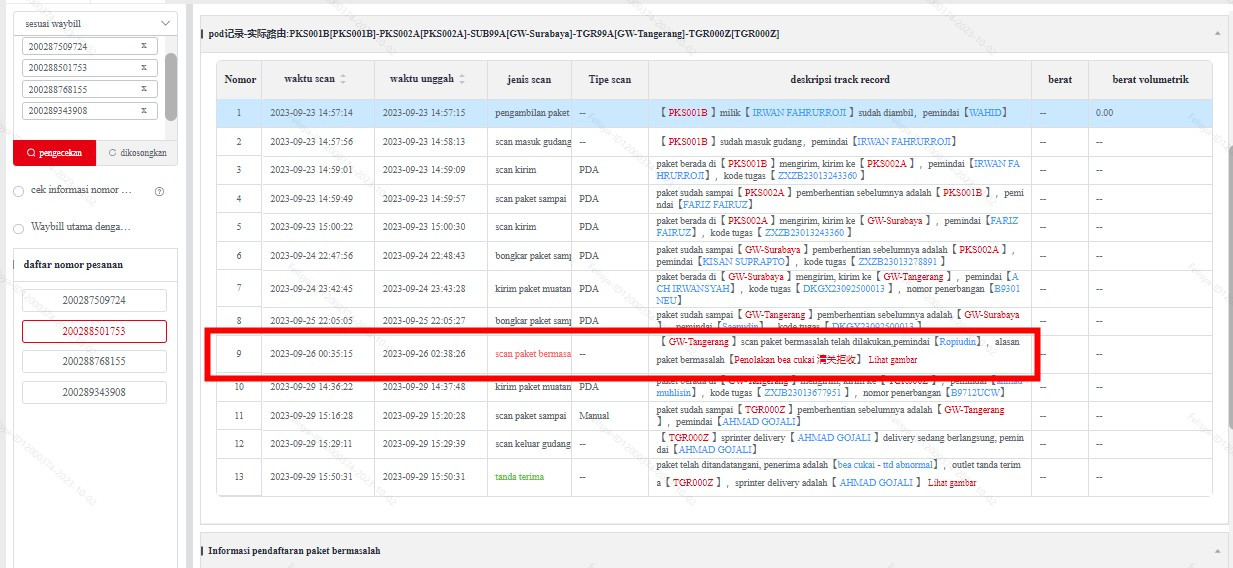This screenshot has width=1233, height=568.
Task: Remove waybill tag 200289343908
Action: coord(143,110)
